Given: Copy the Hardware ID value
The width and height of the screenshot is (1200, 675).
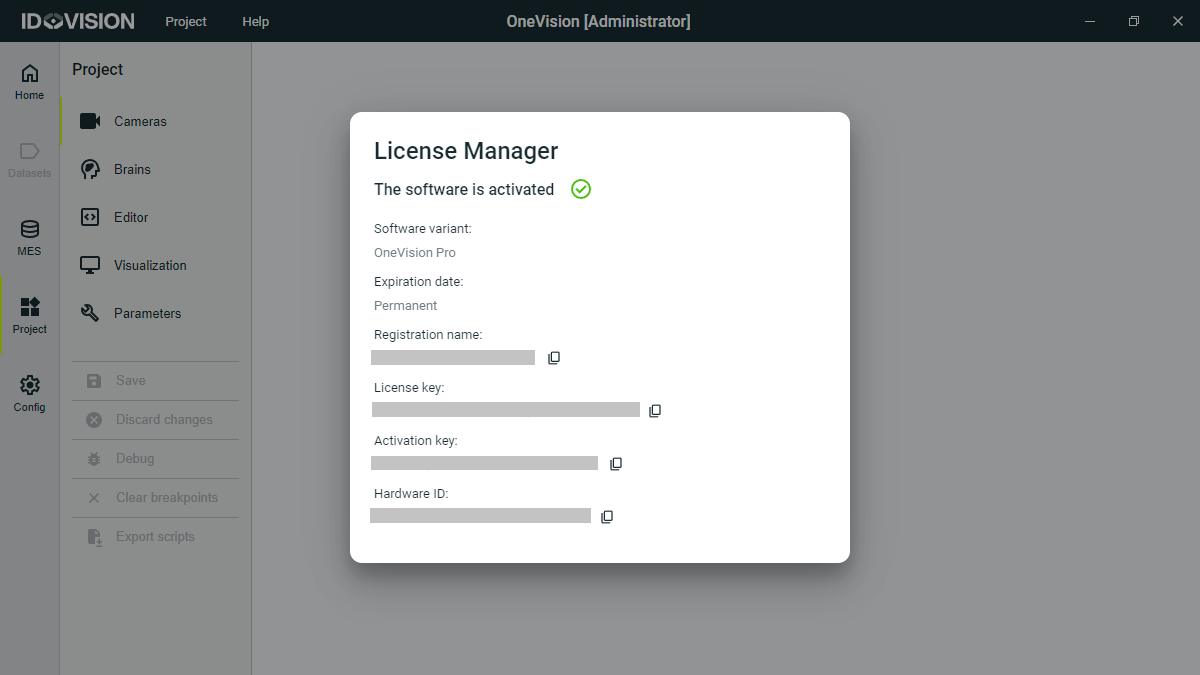Looking at the screenshot, I should point(607,516).
